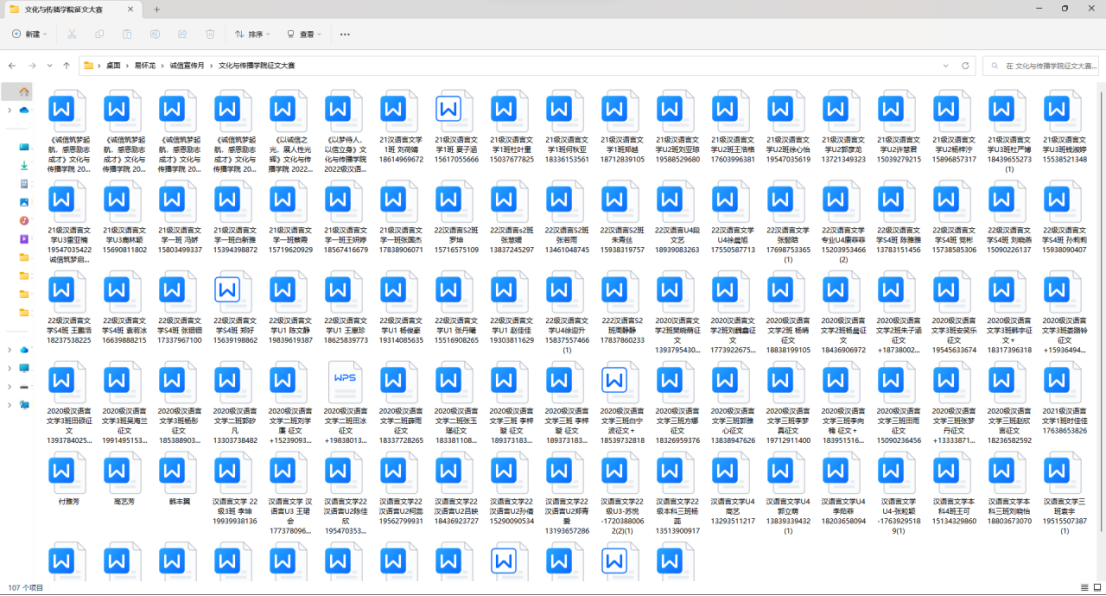The image size is (1106, 596).
Task: Click the Rename icon in toolbar
Action: [x=154, y=34]
